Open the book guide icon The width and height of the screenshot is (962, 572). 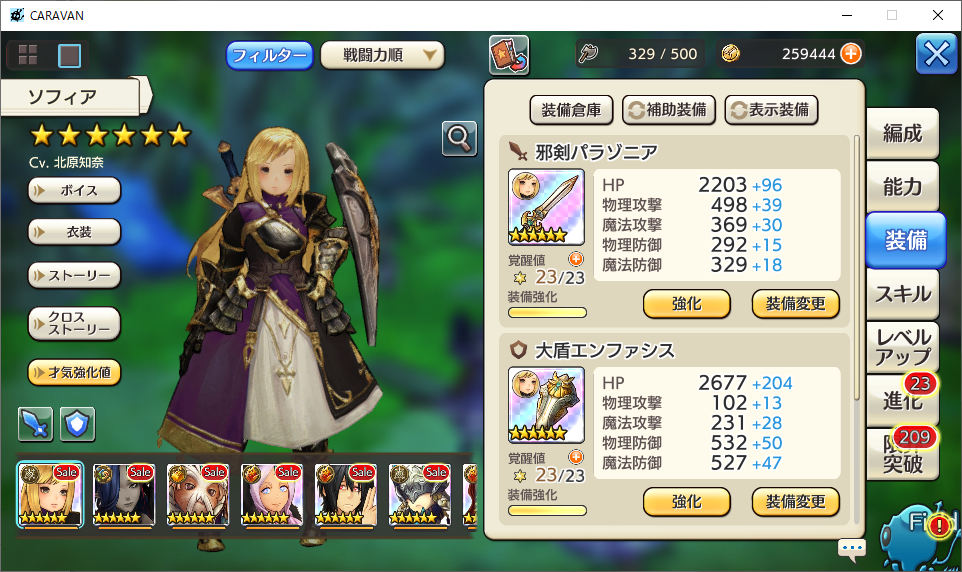(509, 55)
